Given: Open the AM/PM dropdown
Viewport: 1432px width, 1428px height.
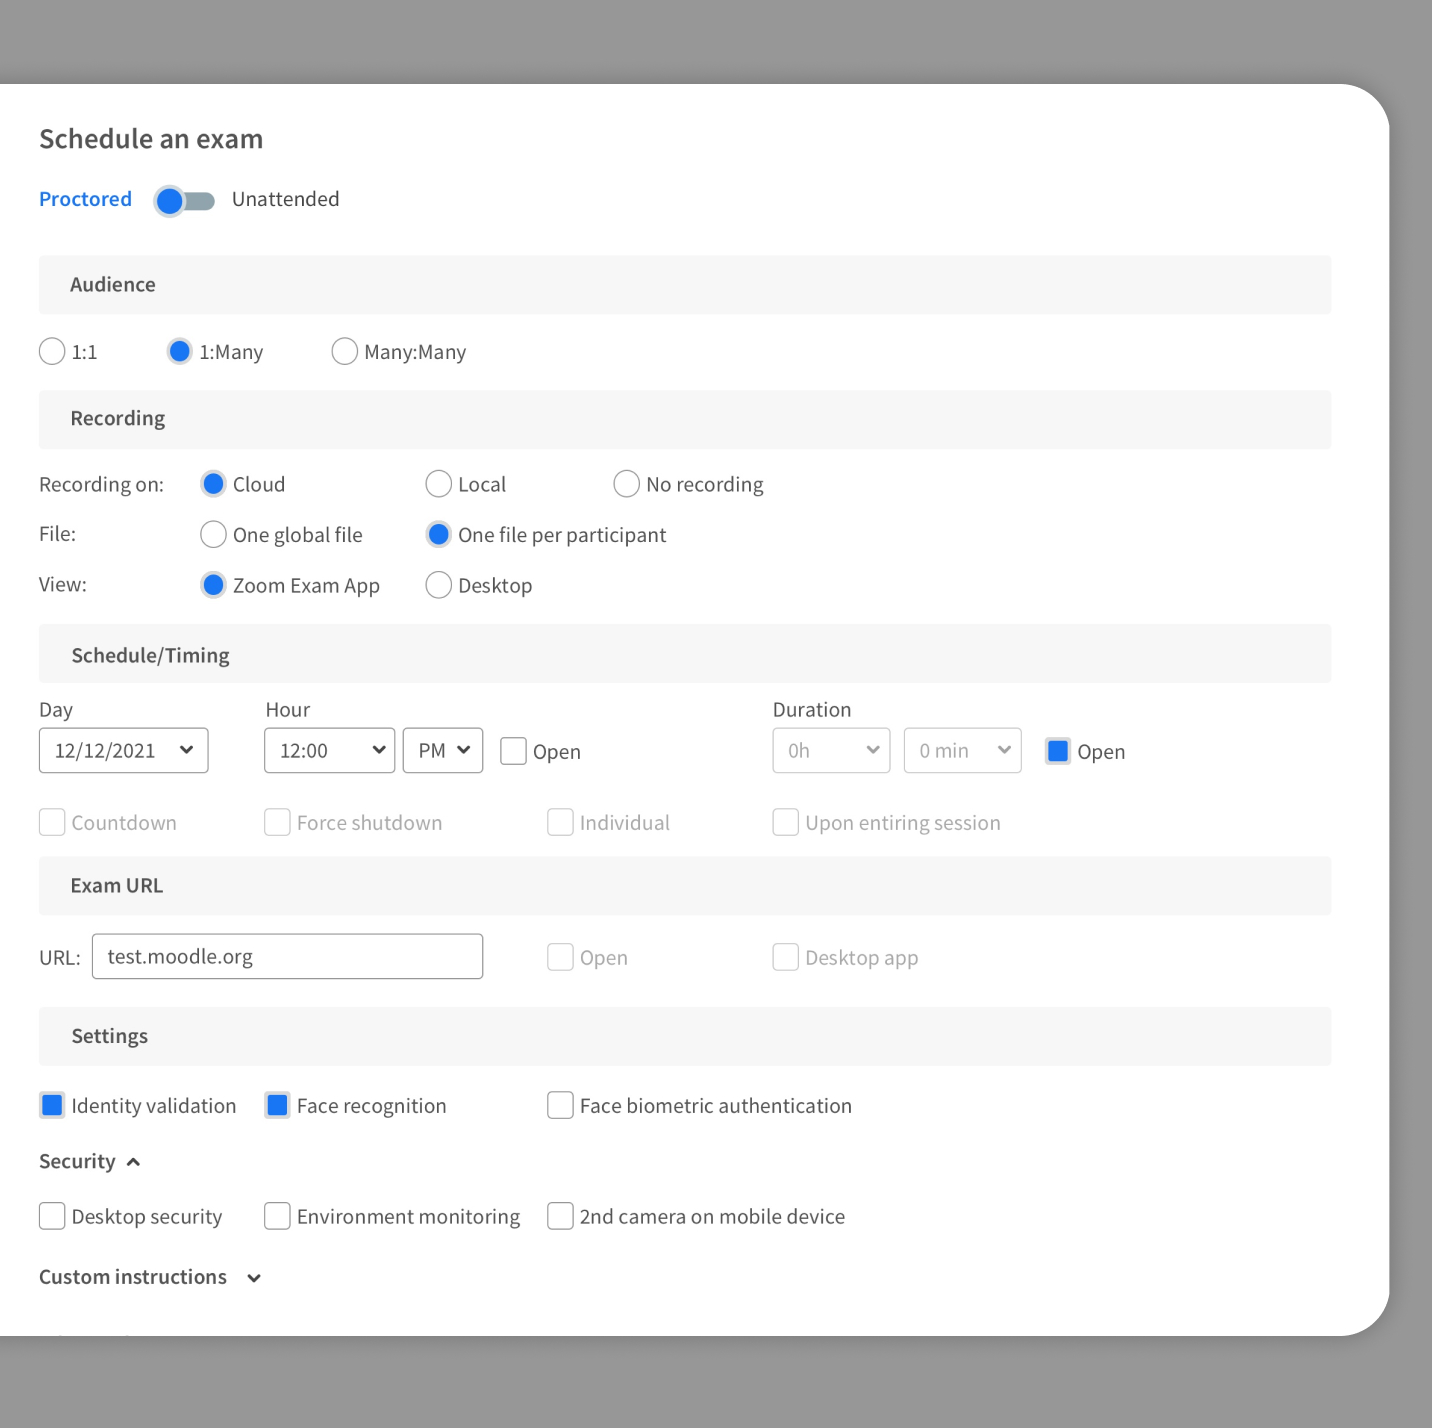Looking at the screenshot, I should pos(442,751).
